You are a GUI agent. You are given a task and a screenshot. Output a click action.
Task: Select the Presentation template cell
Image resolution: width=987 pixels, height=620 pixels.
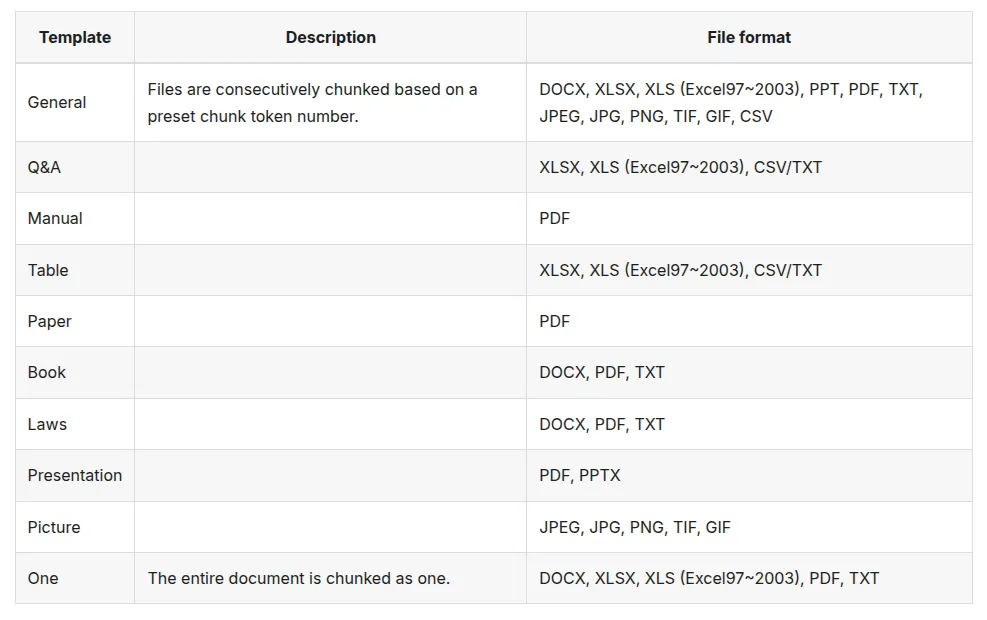pyautogui.click(x=75, y=475)
